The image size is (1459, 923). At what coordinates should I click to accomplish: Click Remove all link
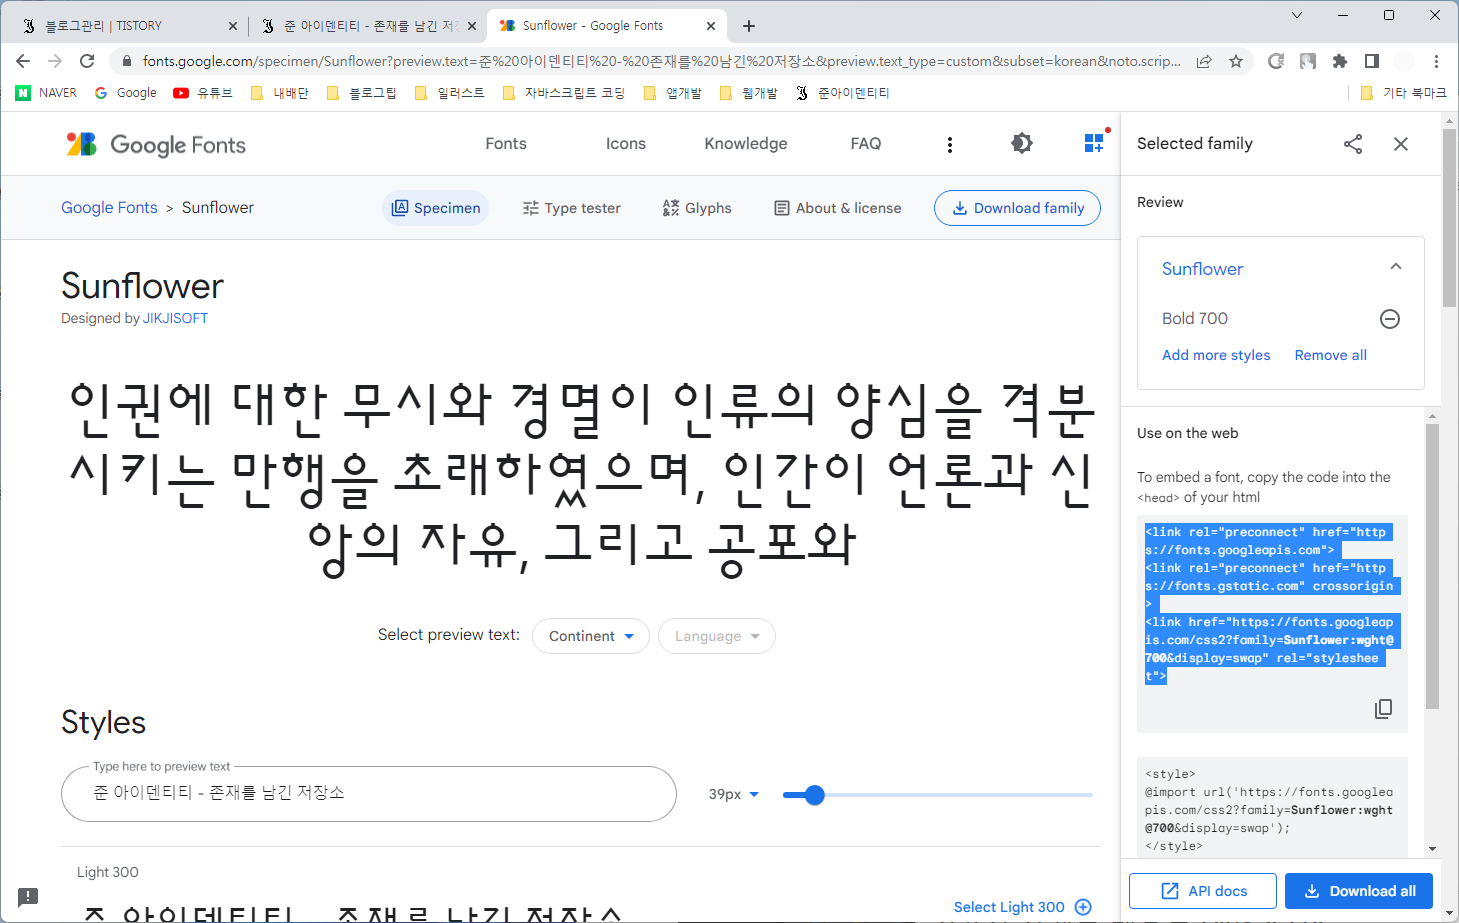(x=1330, y=355)
